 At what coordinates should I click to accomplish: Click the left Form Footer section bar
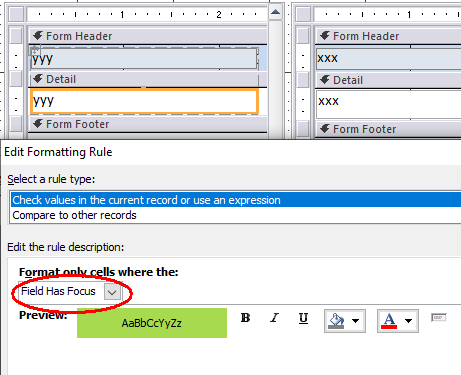click(x=148, y=124)
